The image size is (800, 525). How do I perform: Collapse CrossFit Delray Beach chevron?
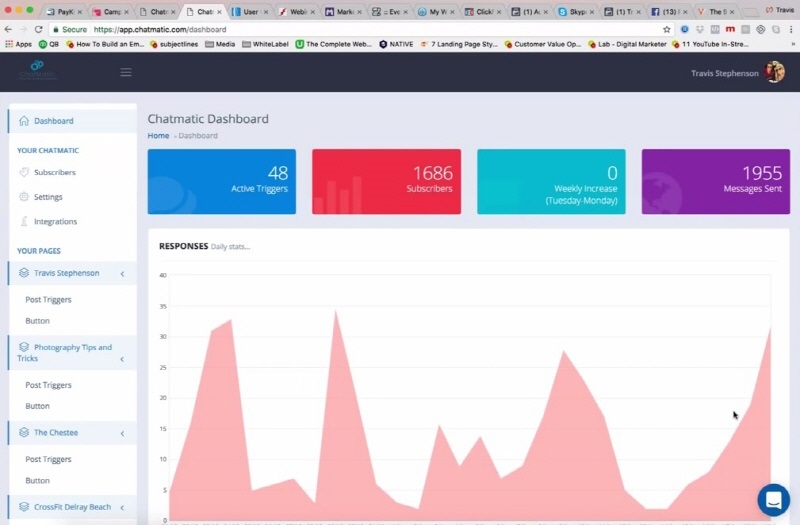pyautogui.click(x=122, y=508)
